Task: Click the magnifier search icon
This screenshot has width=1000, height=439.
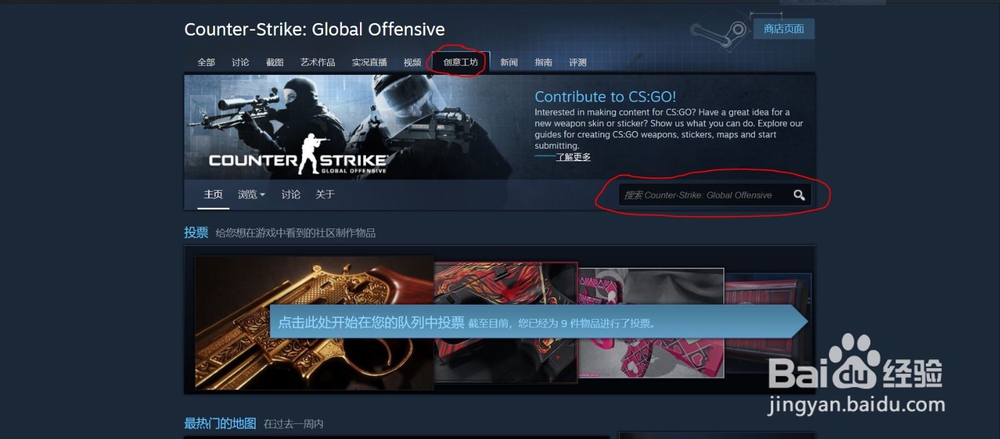Action: click(799, 195)
